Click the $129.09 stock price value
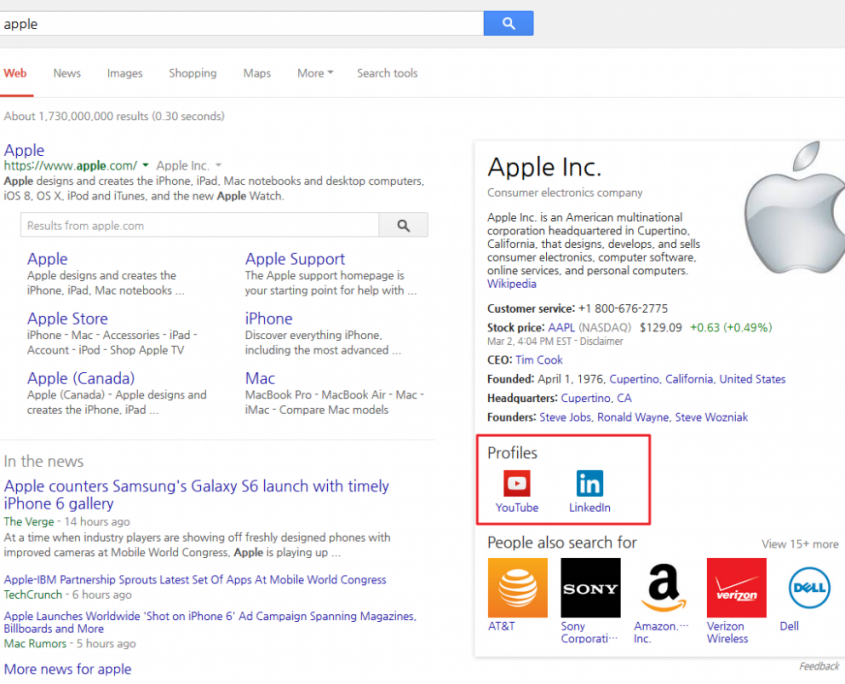Viewport: 845px width, 684px height. [x=661, y=328]
